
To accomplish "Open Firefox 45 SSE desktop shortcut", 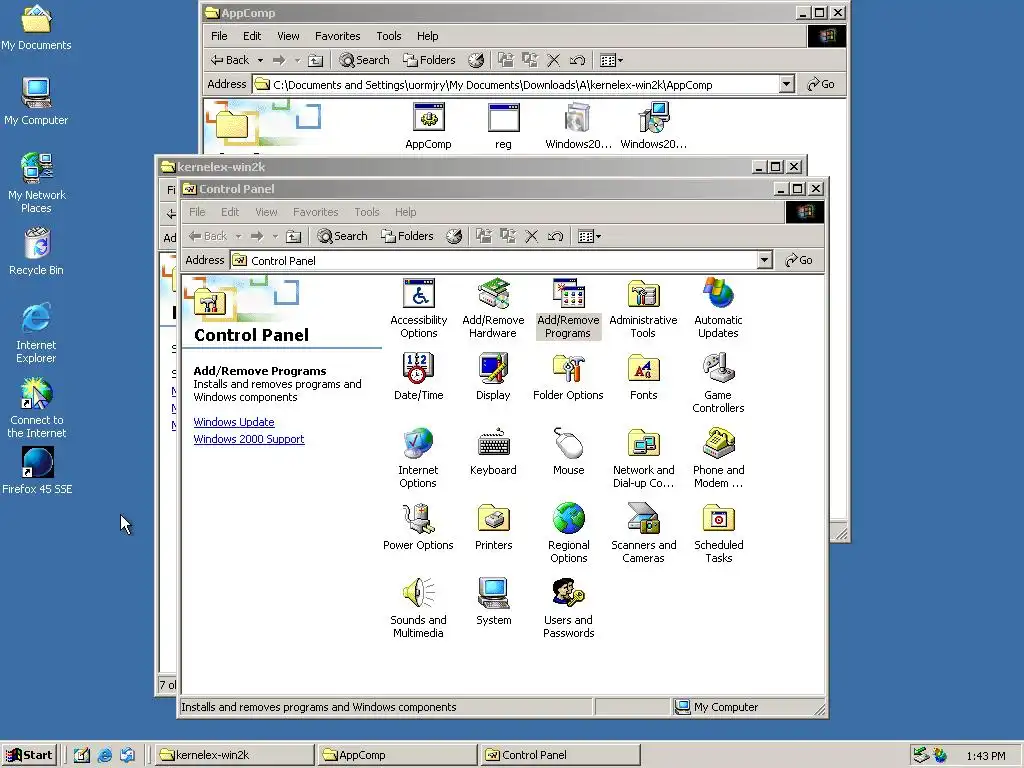I will click(37, 471).
